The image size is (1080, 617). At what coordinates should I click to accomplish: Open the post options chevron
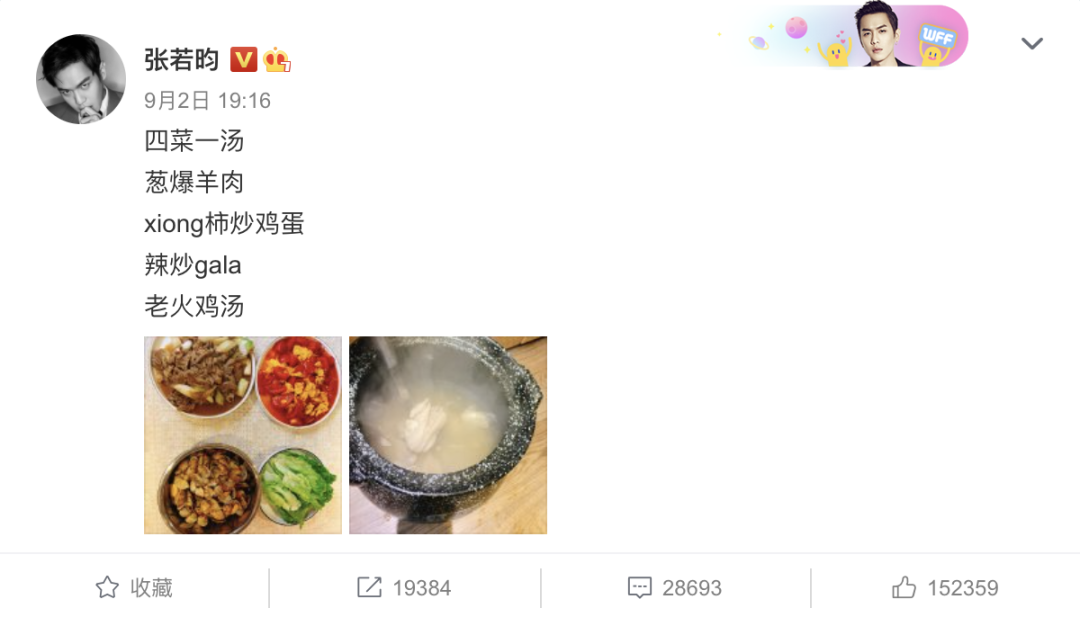pyautogui.click(x=1031, y=43)
